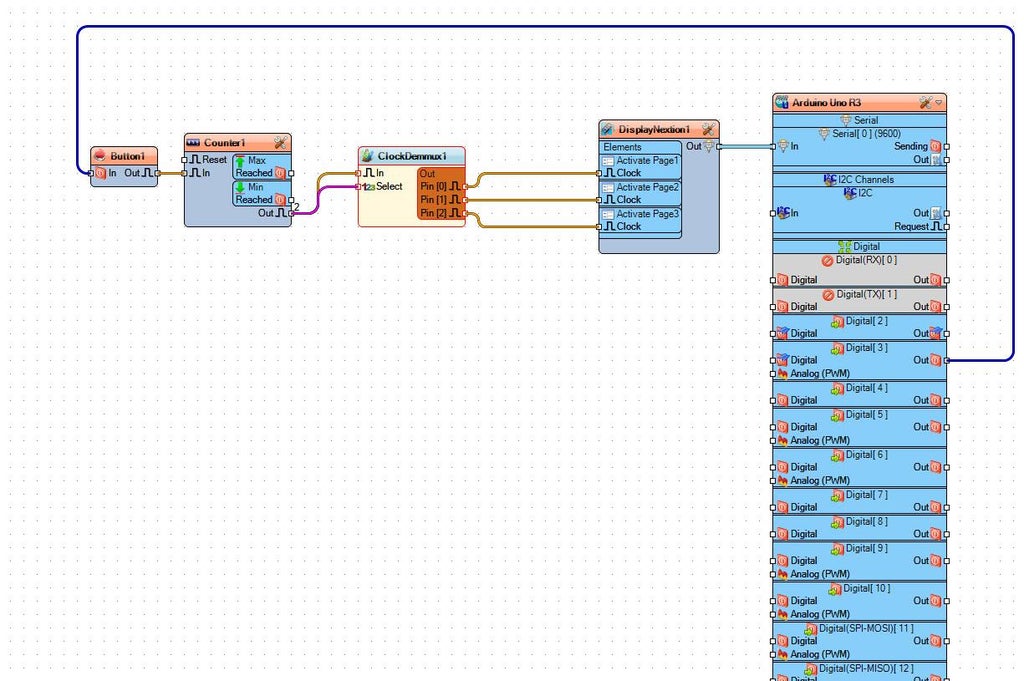Image resolution: width=1024 pixels, height=681 pixels.
Task: Click the Digital[ 2 ] Out pin
Action: (947, 334)
